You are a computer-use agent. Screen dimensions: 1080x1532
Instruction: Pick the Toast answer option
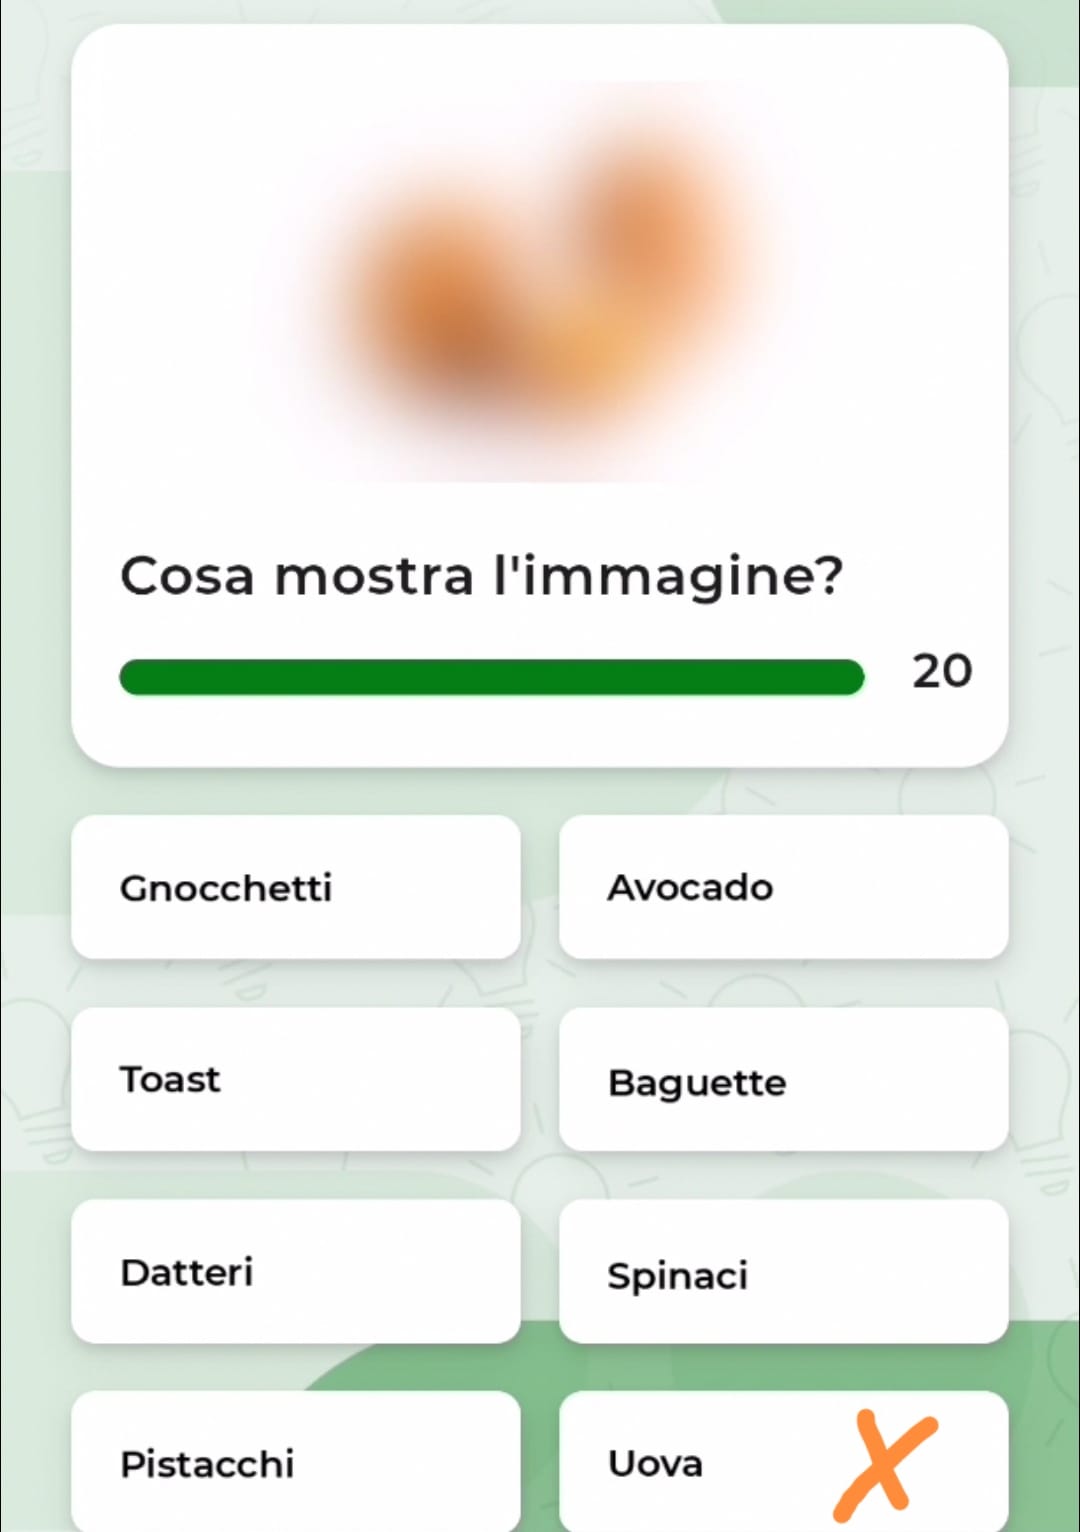tap(295, 1079)
